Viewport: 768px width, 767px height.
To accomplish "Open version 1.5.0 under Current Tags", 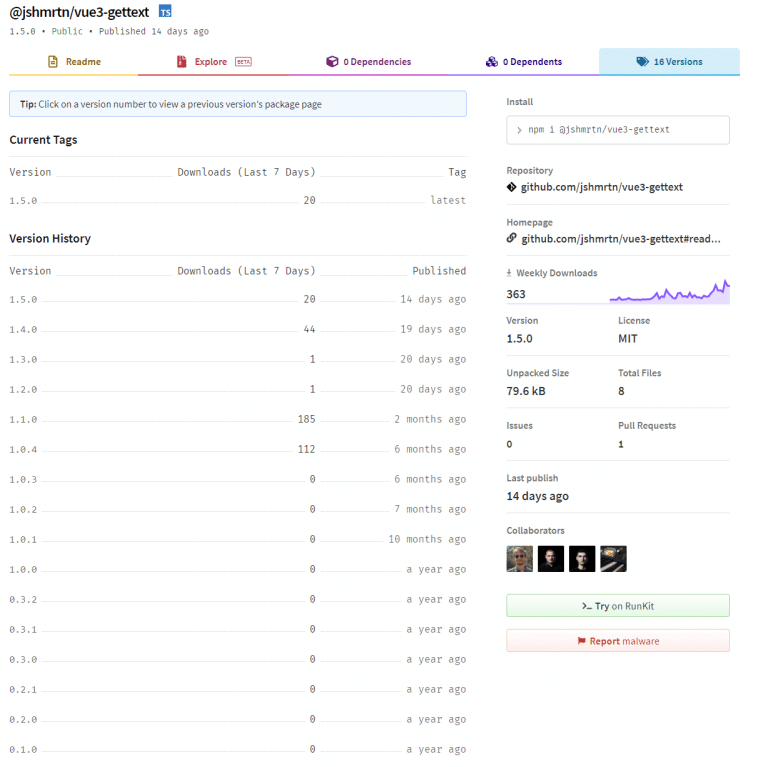I will pyautogui.click(x=23, y=201).
